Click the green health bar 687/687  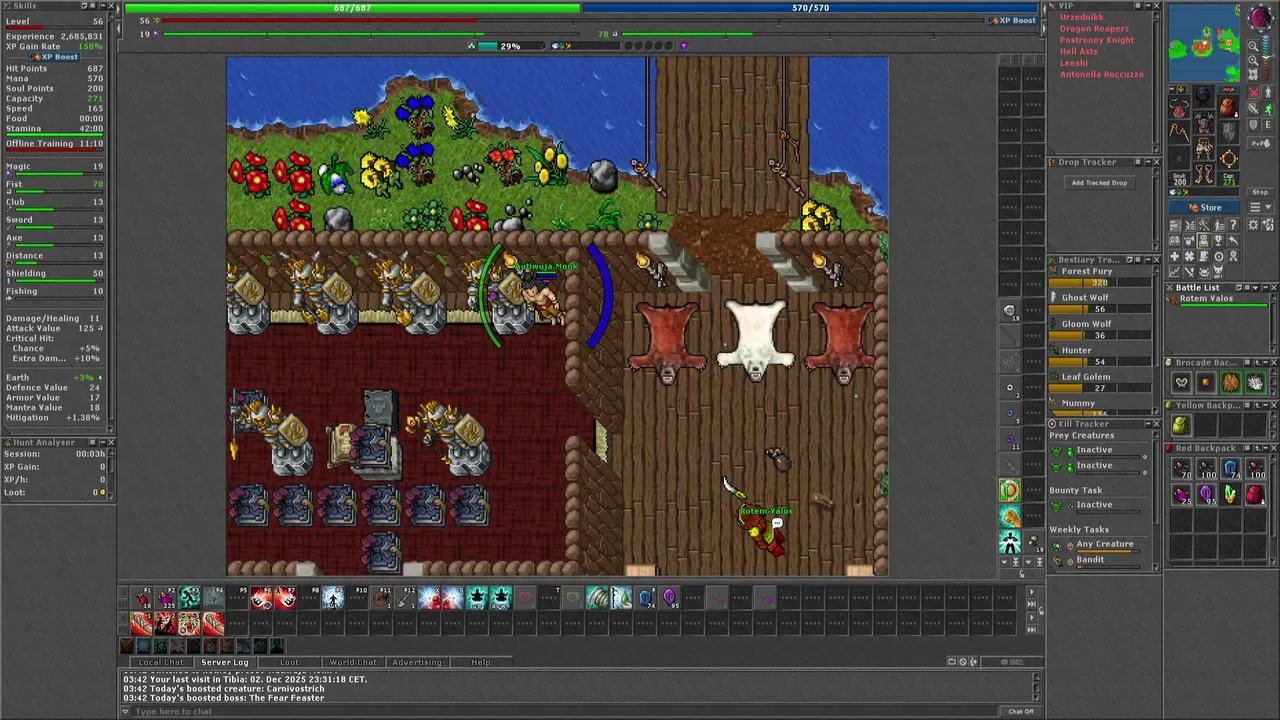[x=352, y=8]
